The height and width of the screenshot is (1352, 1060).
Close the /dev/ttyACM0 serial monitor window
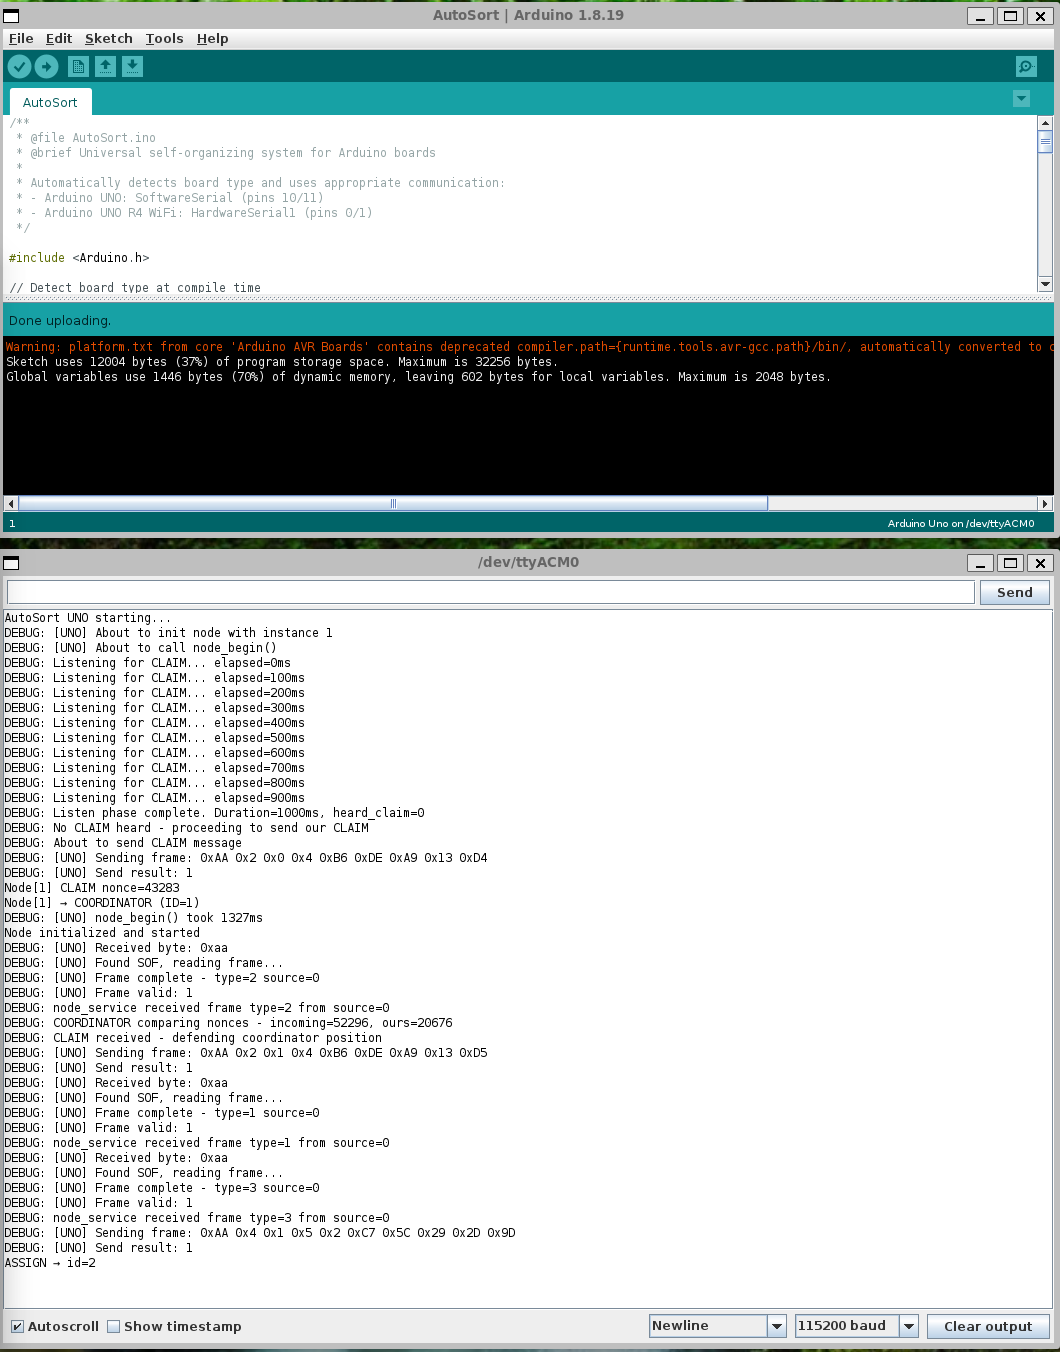pos(1041,563)
